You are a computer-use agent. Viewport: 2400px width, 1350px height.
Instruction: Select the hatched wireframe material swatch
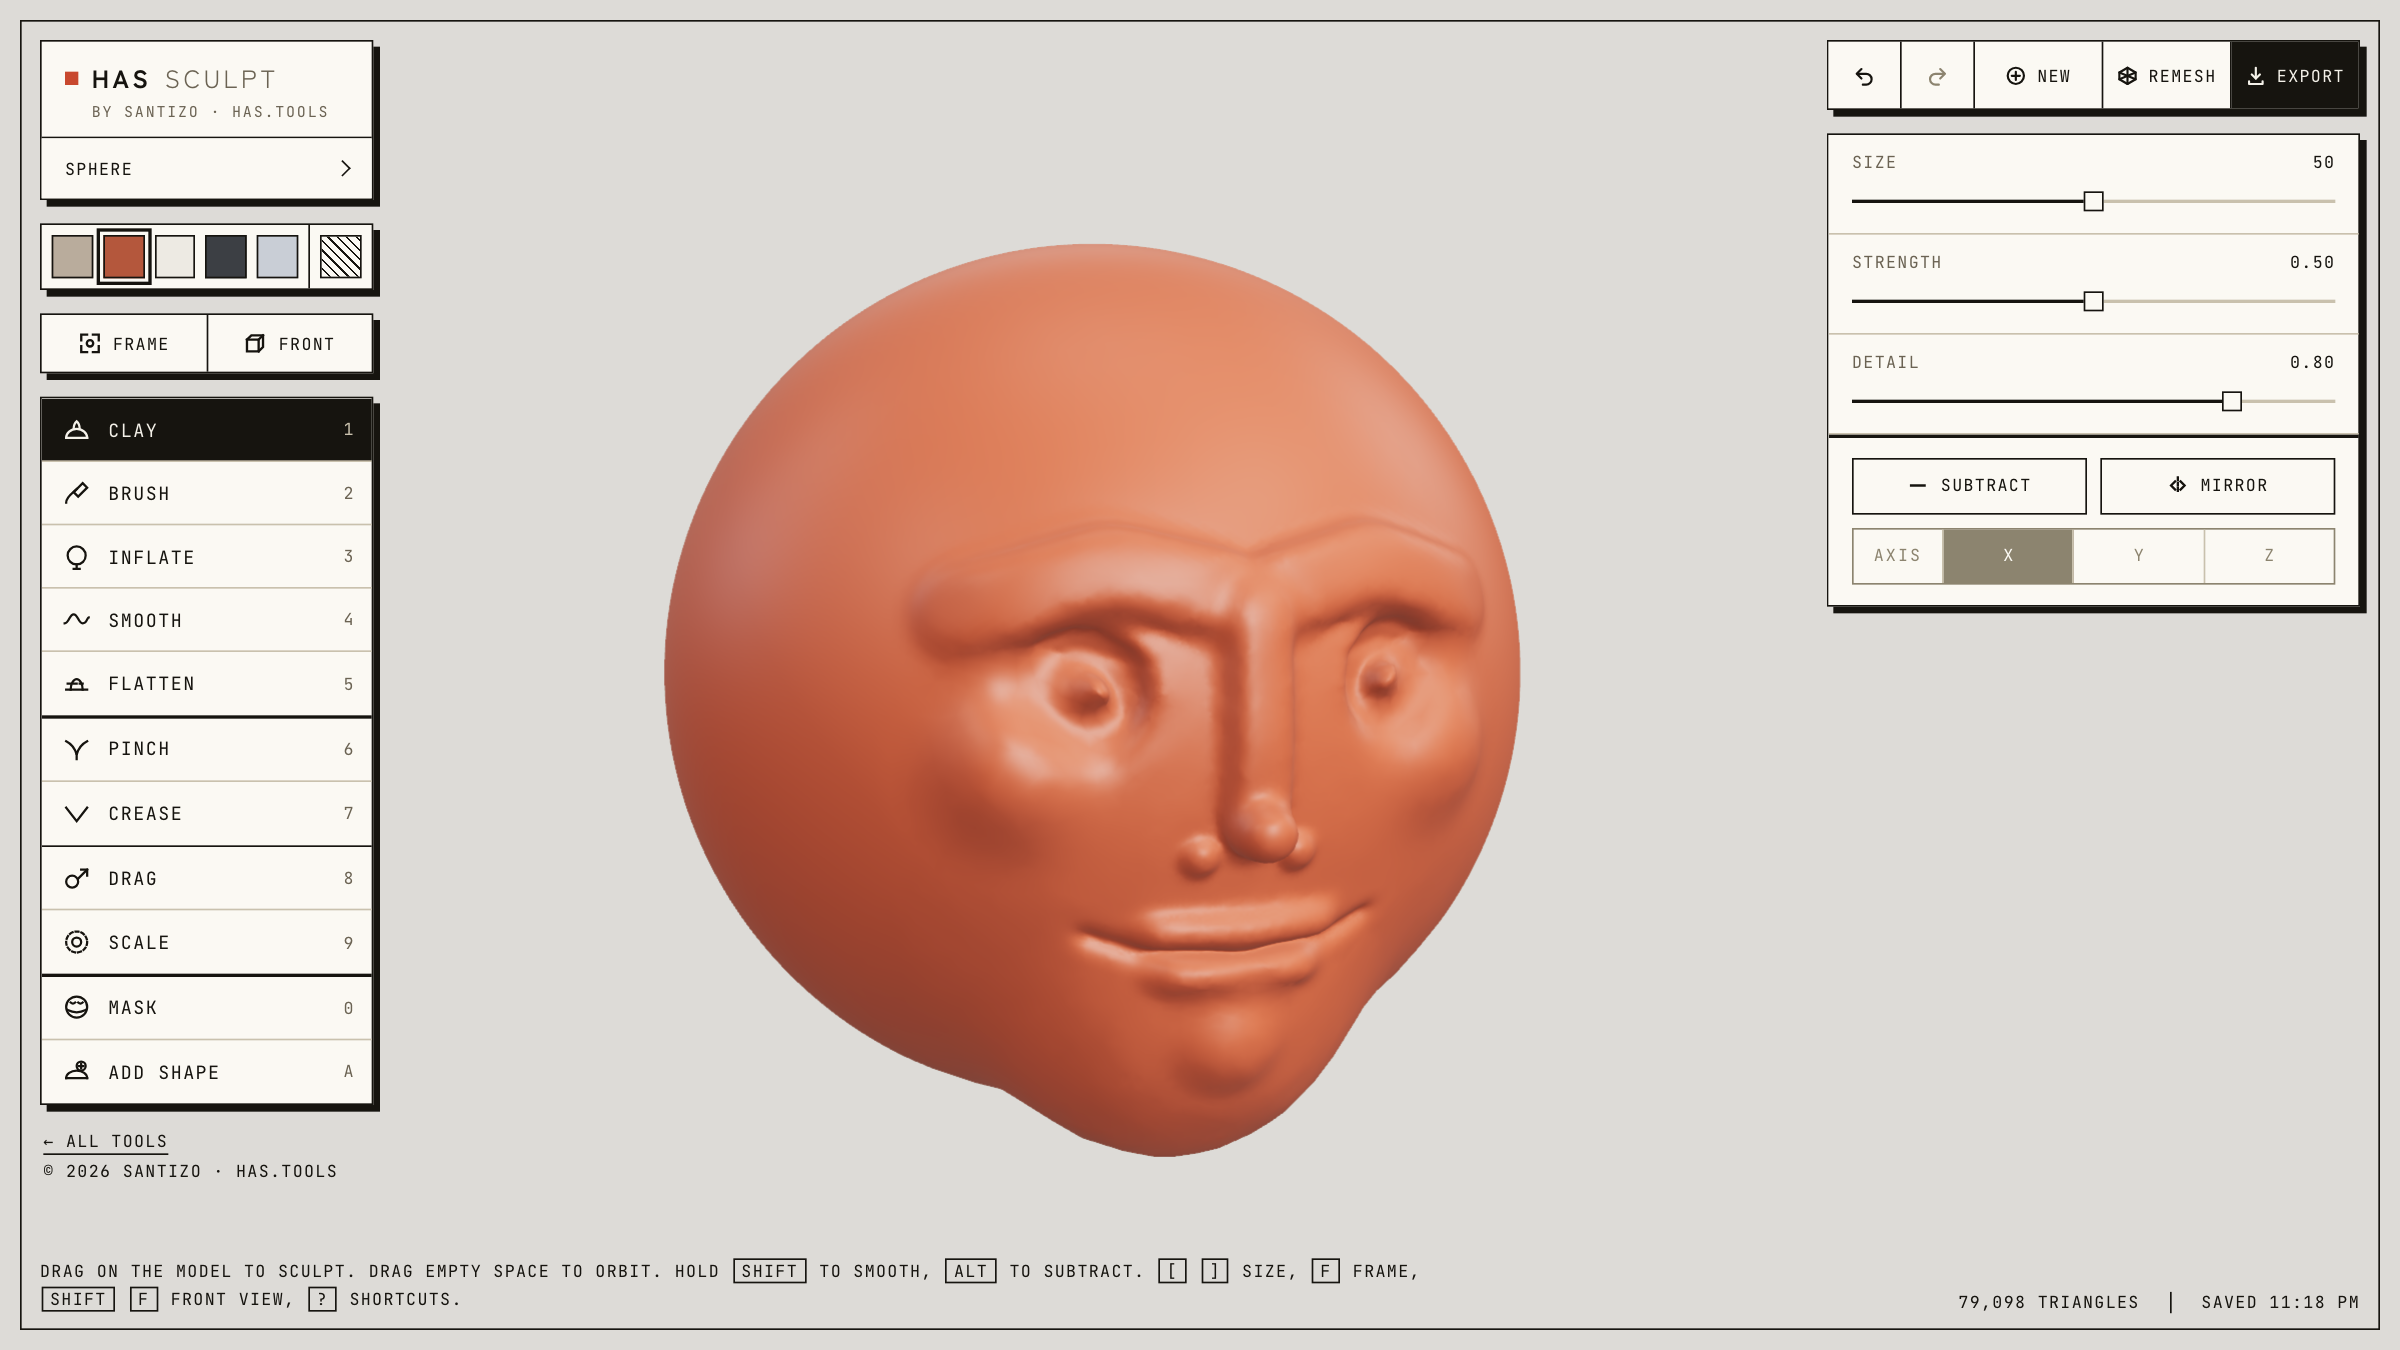point(341,257)
